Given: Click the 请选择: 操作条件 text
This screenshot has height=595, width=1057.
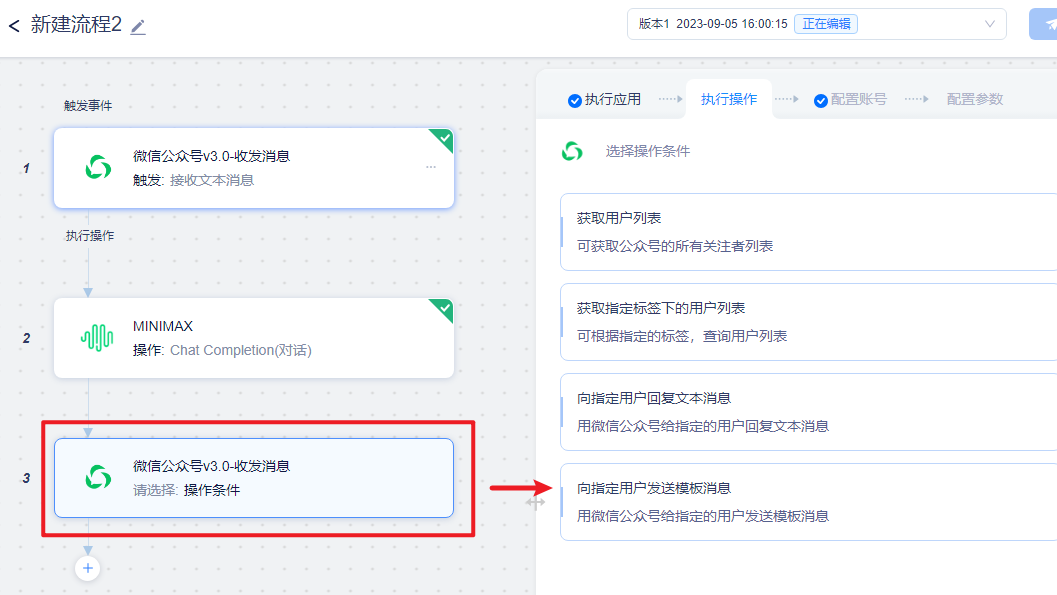Looking at the screenshot, I should 187,491.
